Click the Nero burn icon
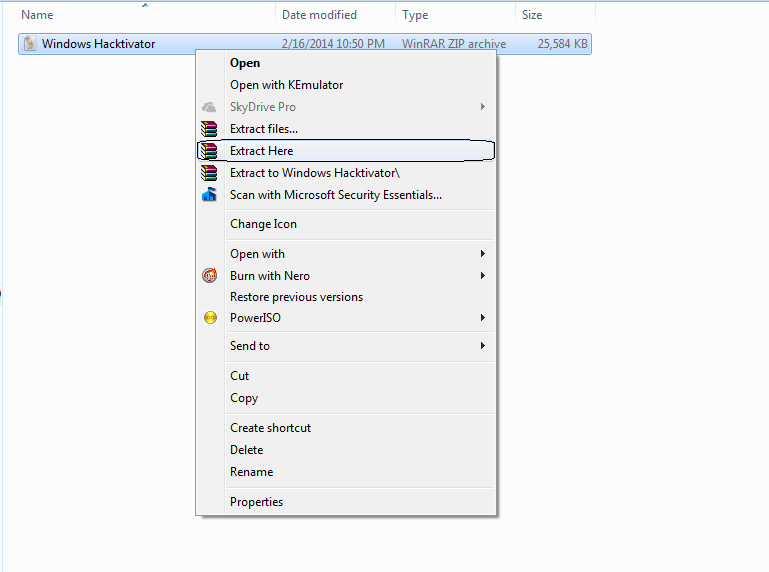The image size is (769, 572). [x=209, y=275]
